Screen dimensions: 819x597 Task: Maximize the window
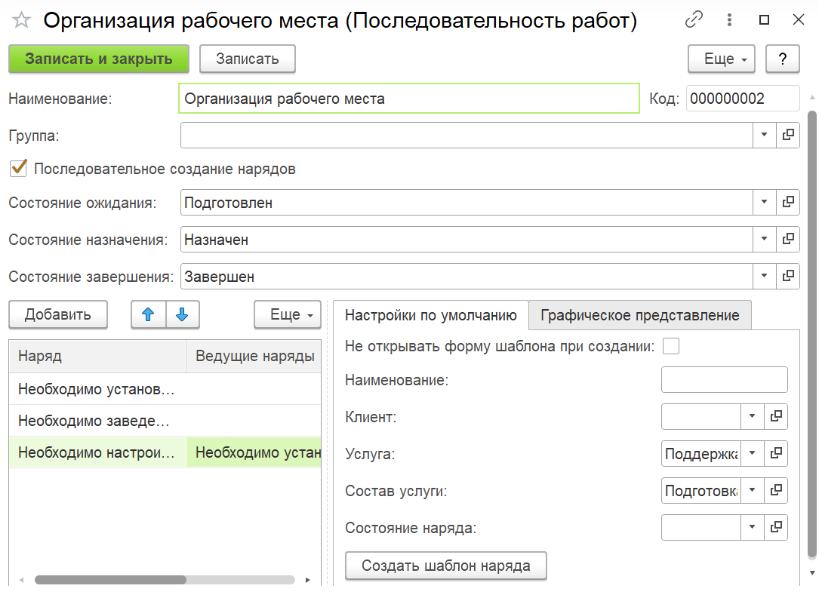pyautogui.click(x=764, y=20)
